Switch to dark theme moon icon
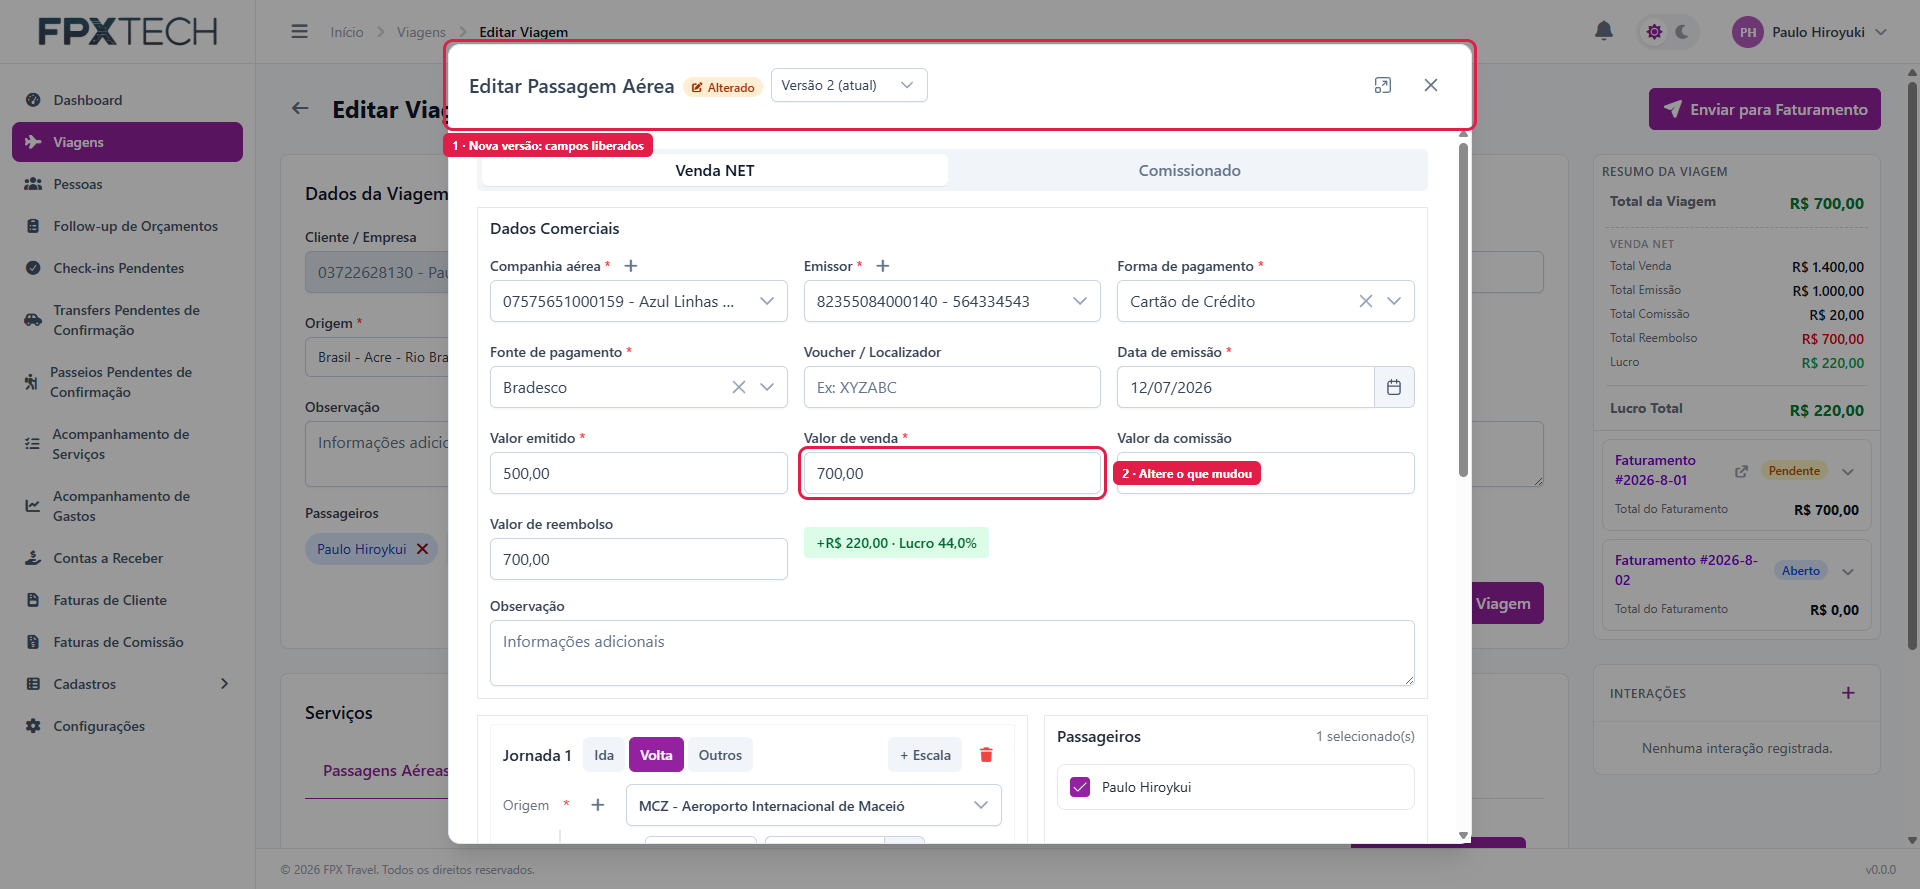The width and height of the screenshot is (1920, 889). pos(1683,32)
